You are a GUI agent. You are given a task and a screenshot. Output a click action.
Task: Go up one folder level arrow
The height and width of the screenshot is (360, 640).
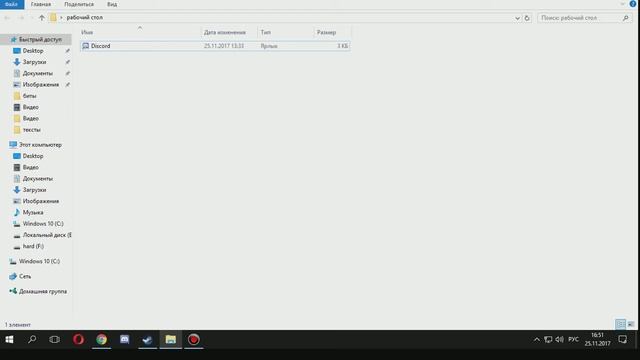(x=42, y=18)
